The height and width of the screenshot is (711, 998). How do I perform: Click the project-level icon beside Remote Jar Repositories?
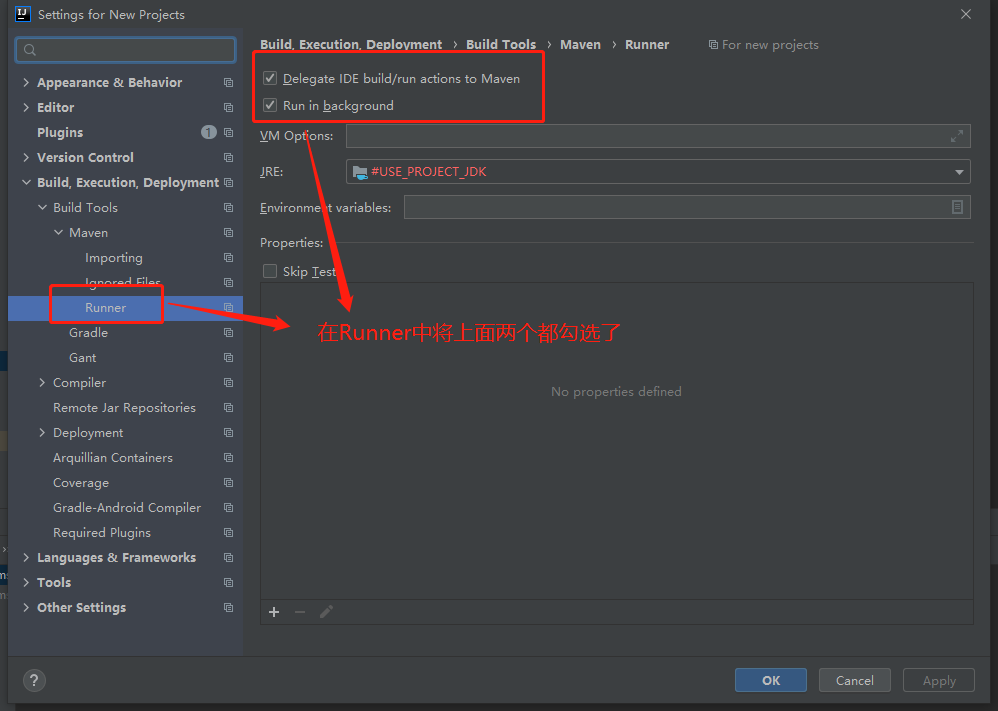[x=228, y=407]
